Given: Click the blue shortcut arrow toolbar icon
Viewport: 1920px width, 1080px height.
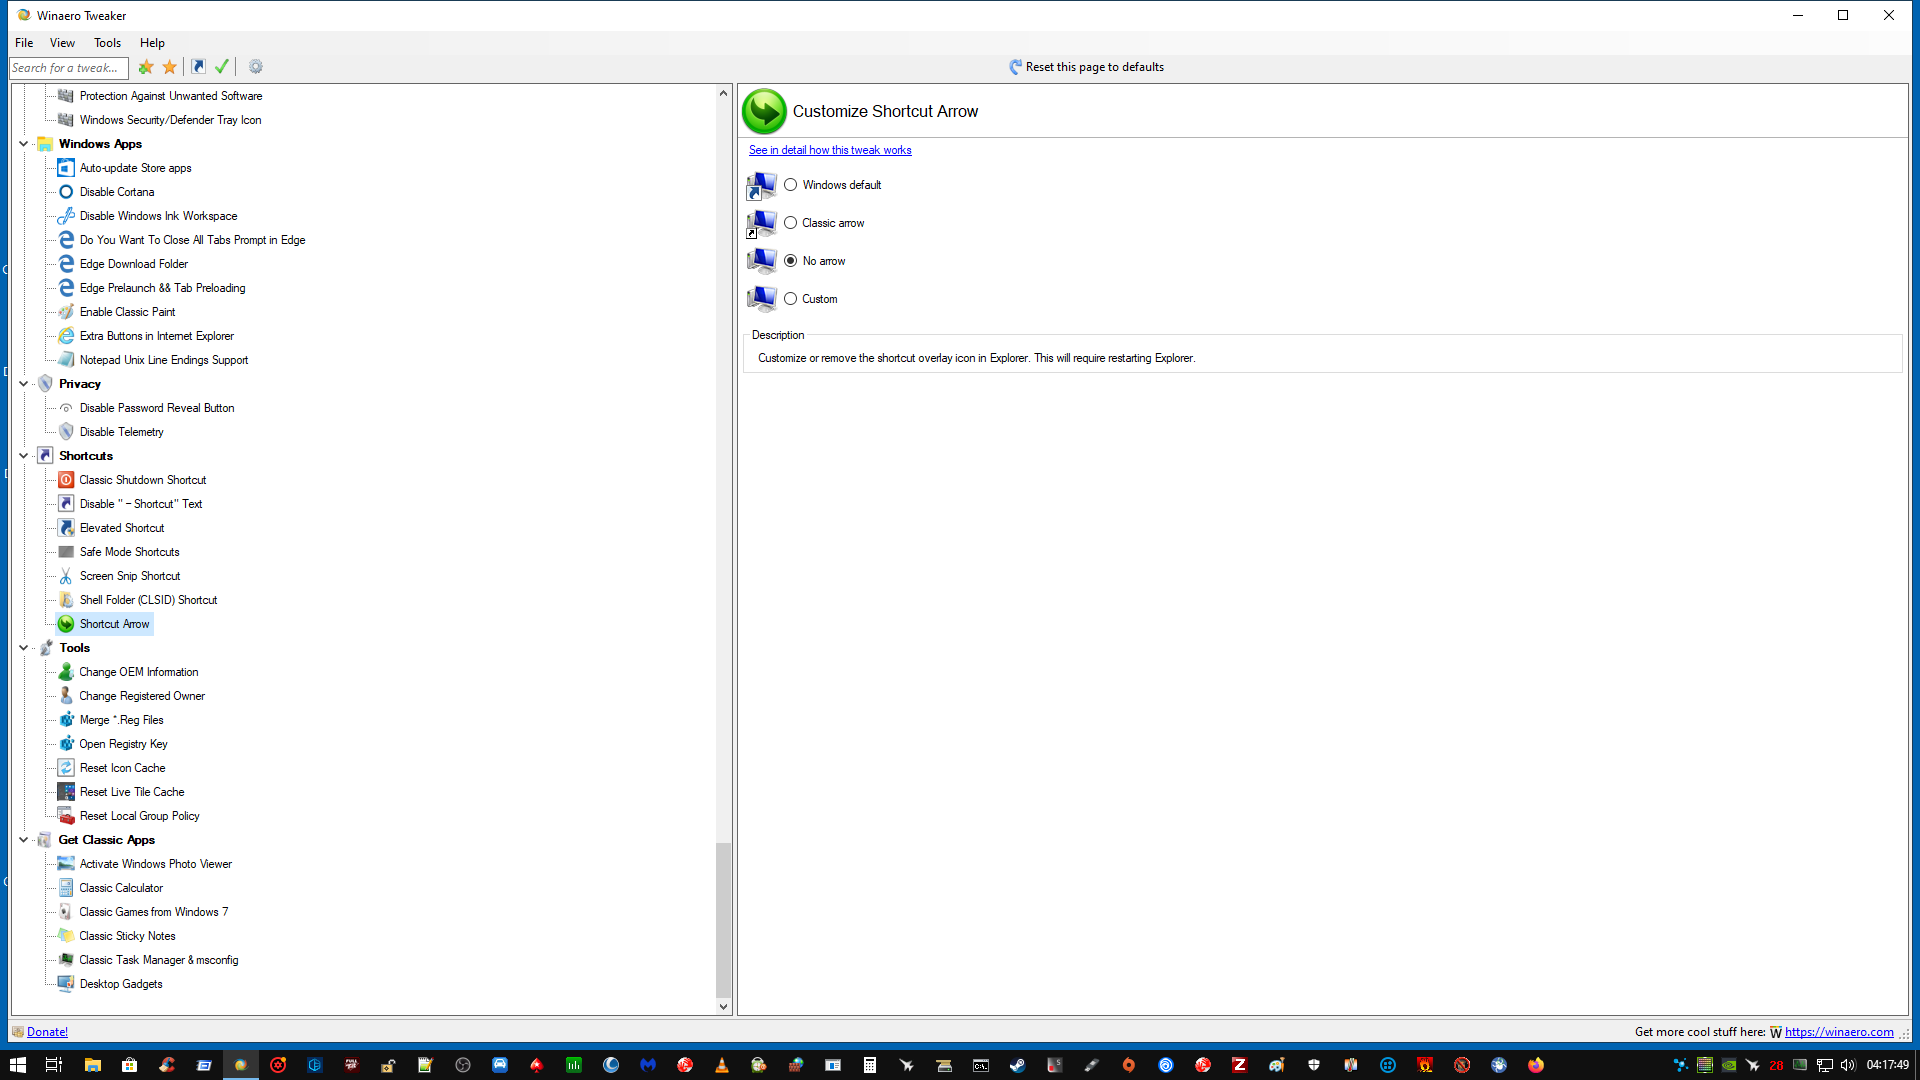Looking at the screenshot, I should (198, 67).
